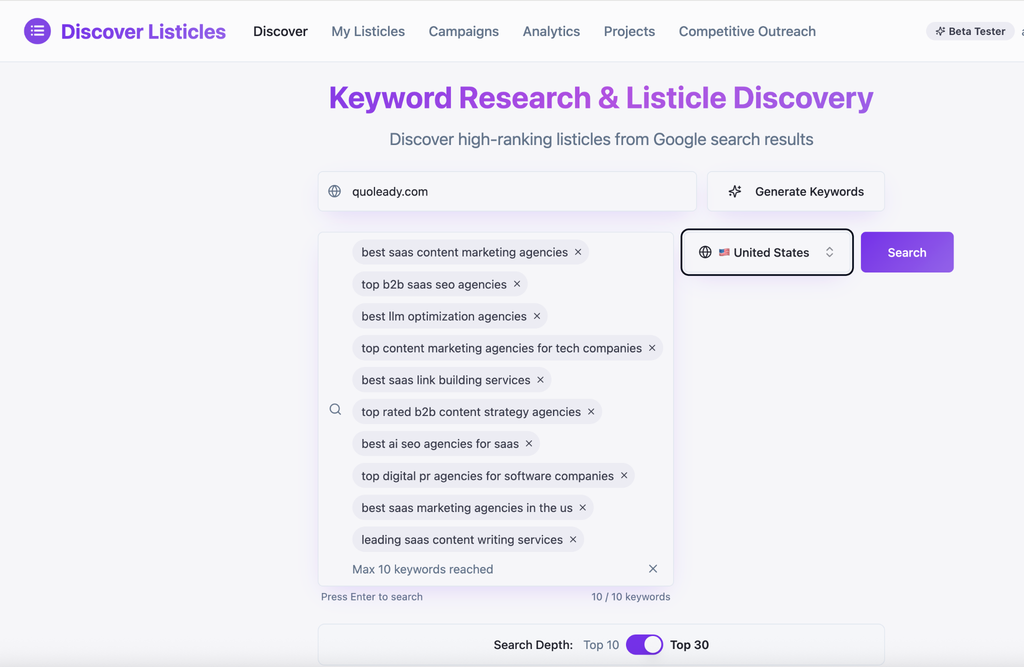Click the Beta Tester sparkle icon
This screenshot has width=1024, height=667.
940,31
